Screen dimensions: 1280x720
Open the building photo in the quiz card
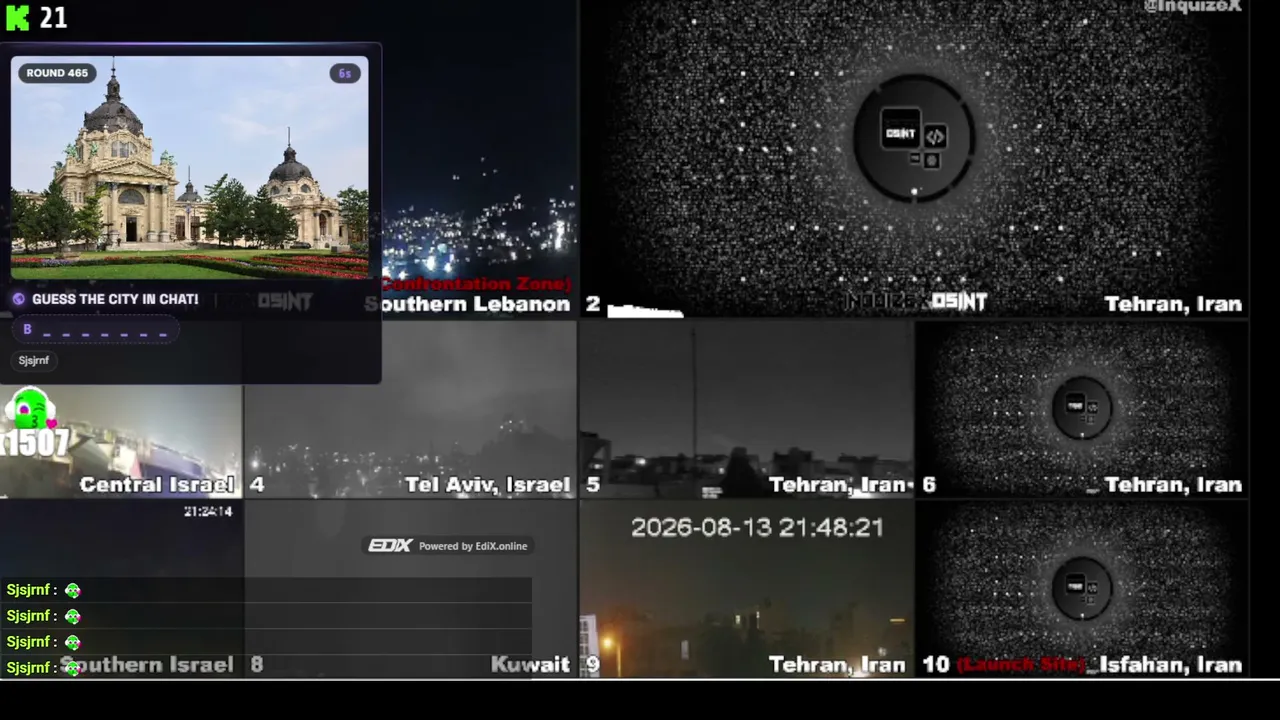tap(190, 167)
